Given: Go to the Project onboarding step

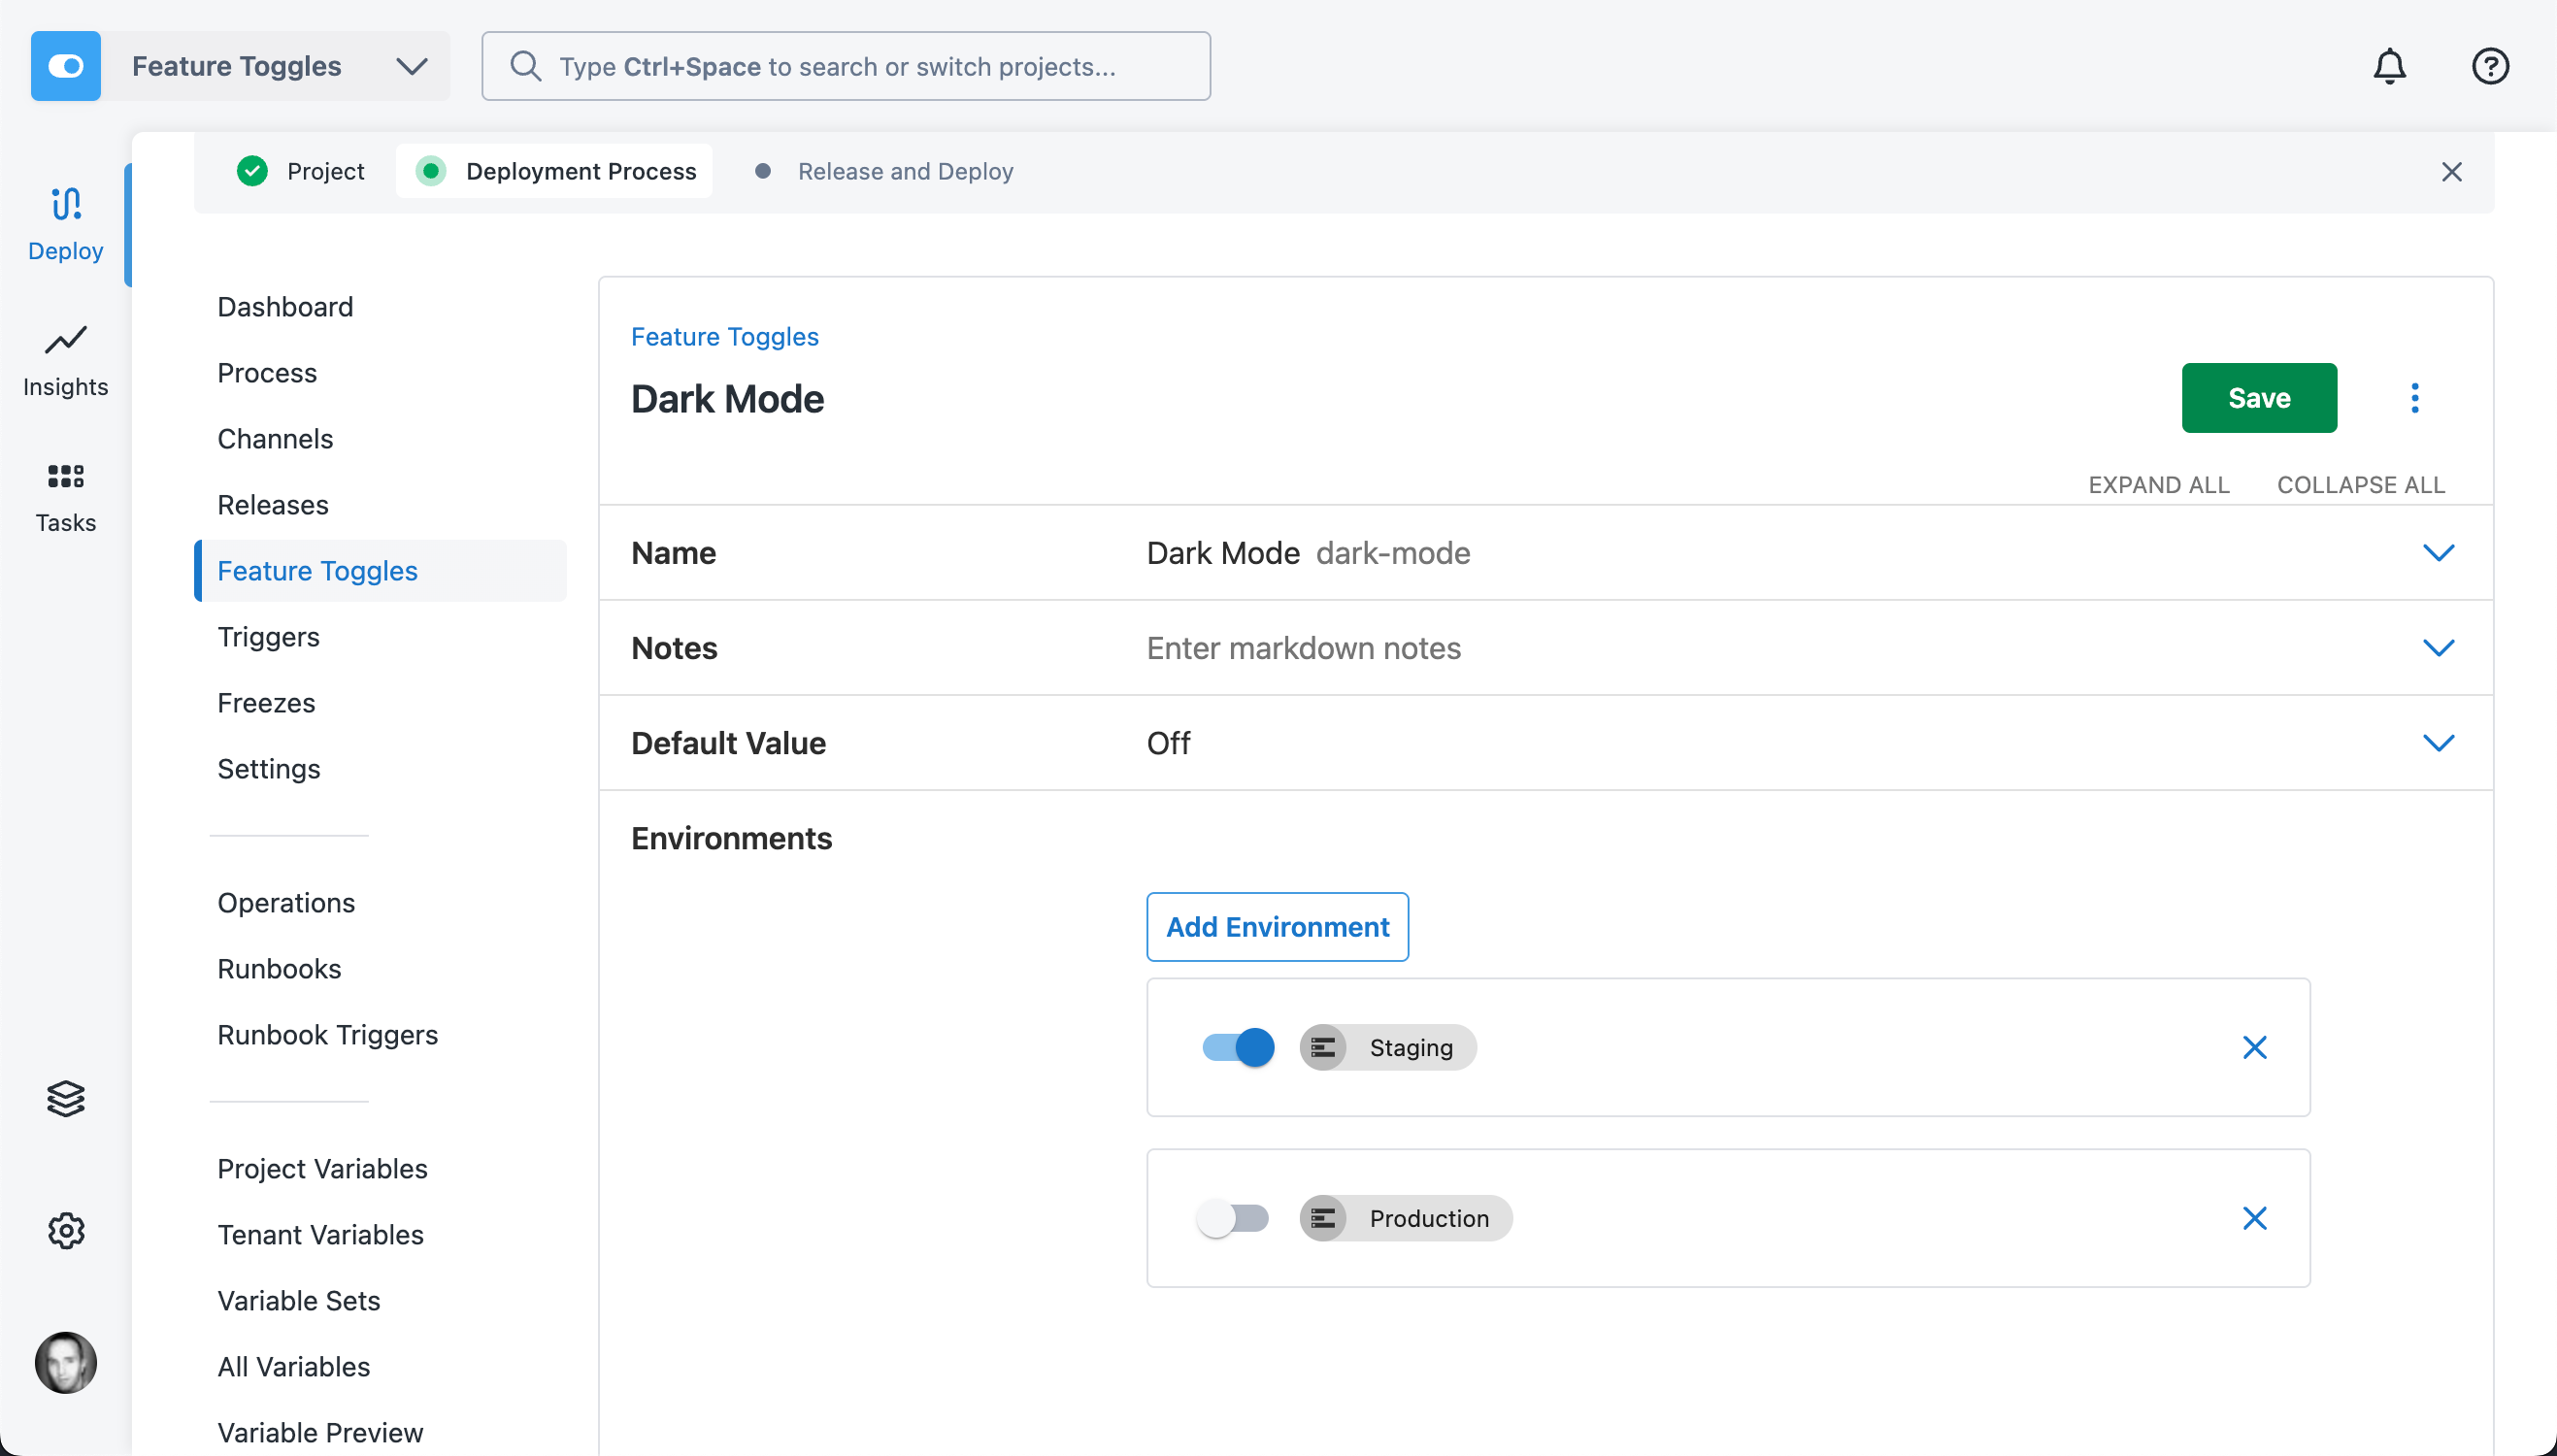Looking at the screenshot, I should pos(301,171).
